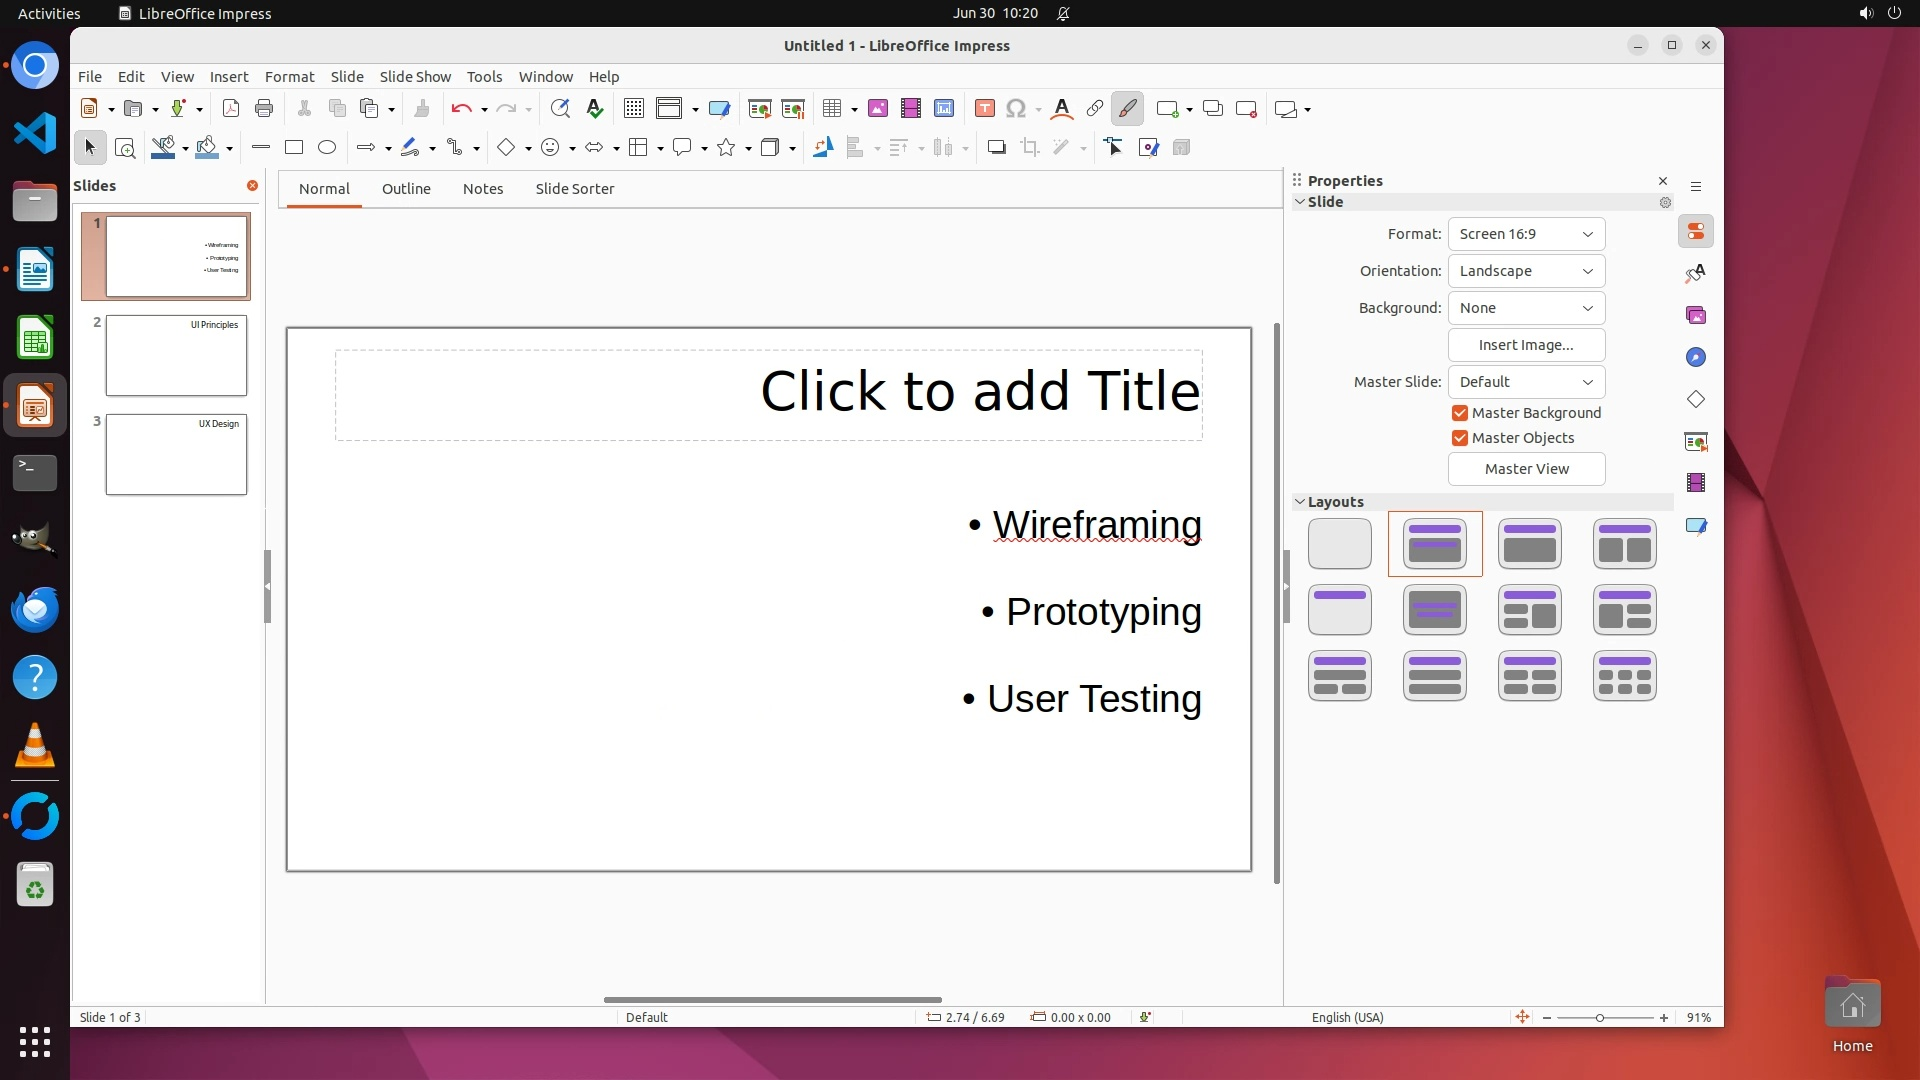This screenshot has width=1920, height=1080.
Task: Click the zoom slider in status bar
Action: (1600, 1018)
